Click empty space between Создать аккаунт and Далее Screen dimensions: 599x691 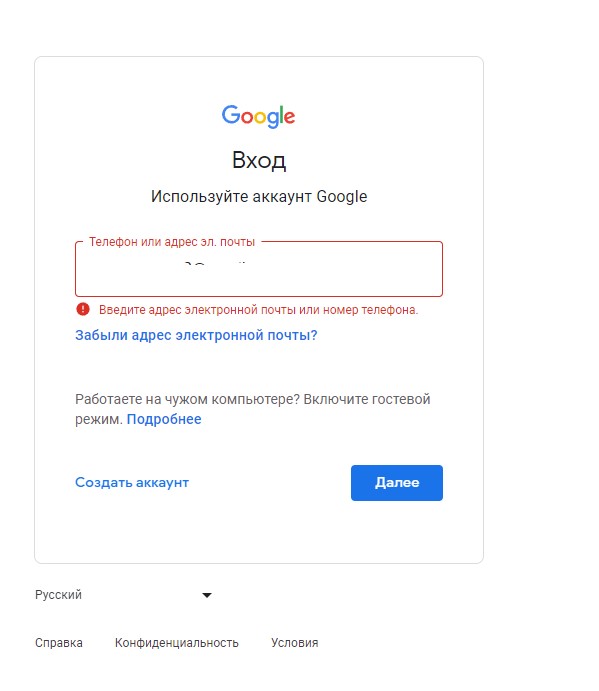270,483
